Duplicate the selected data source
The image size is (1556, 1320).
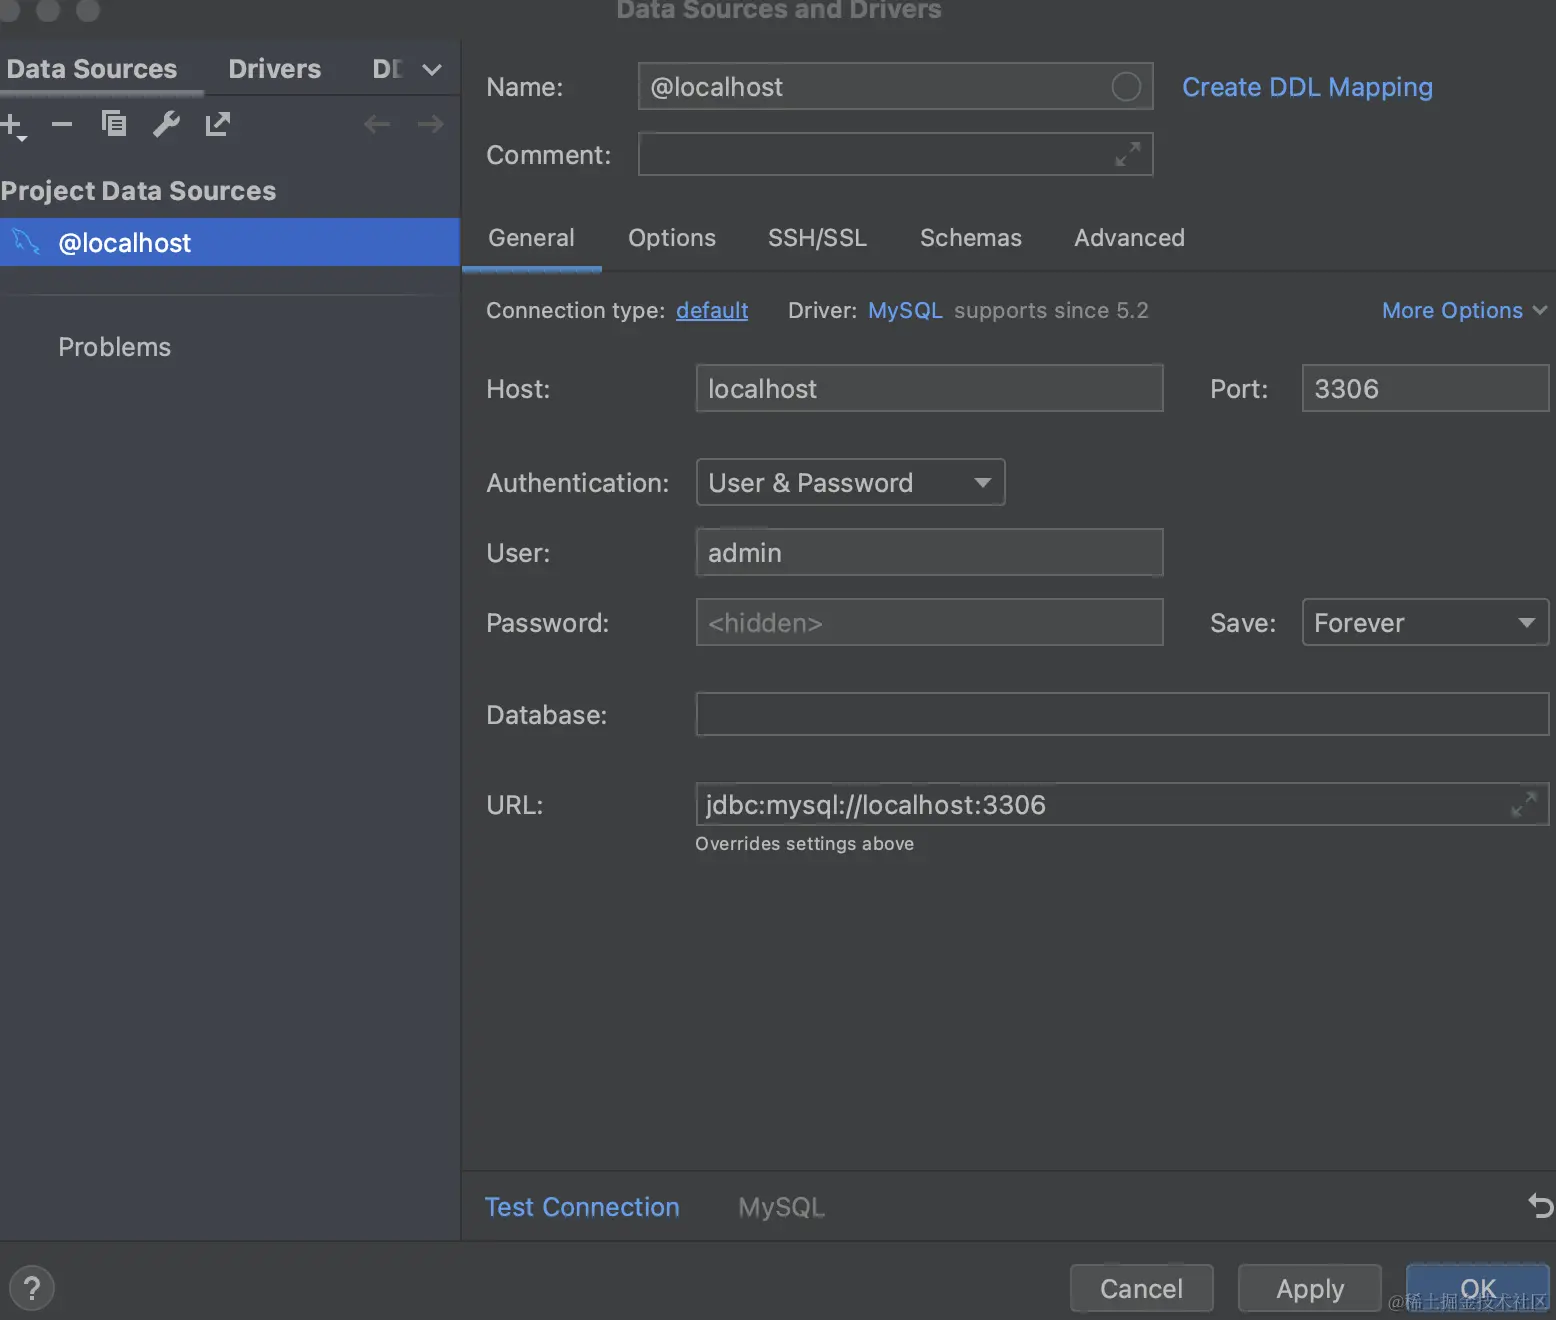[114, 123]
